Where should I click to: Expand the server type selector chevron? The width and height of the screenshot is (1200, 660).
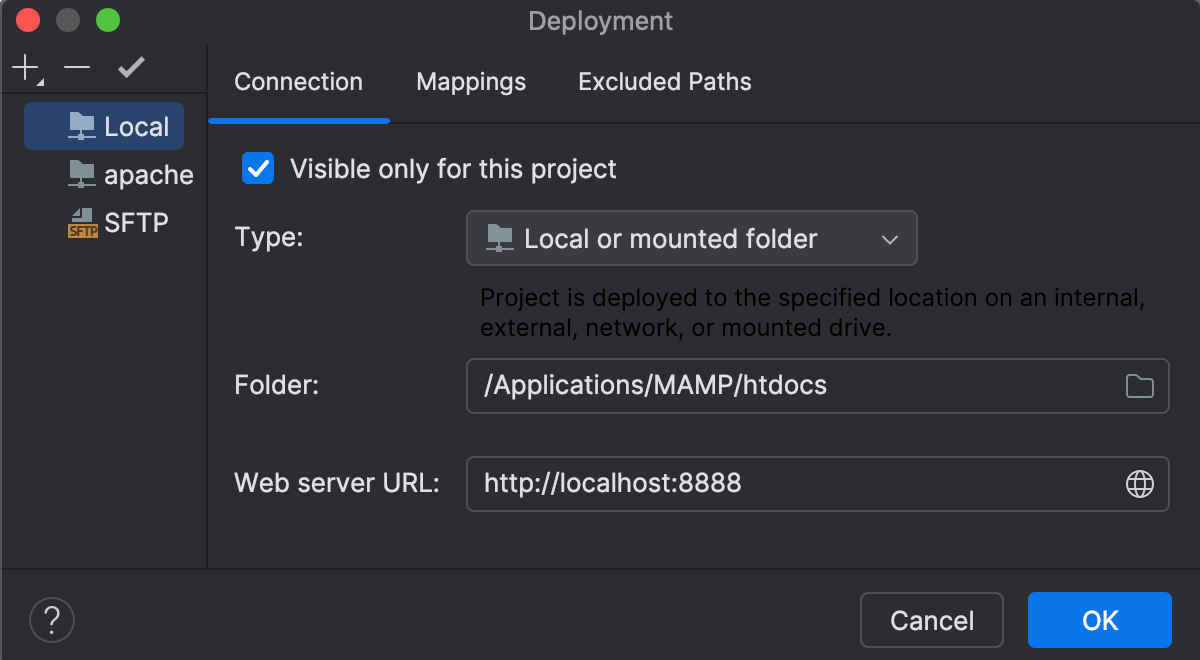tap(889, 238)
